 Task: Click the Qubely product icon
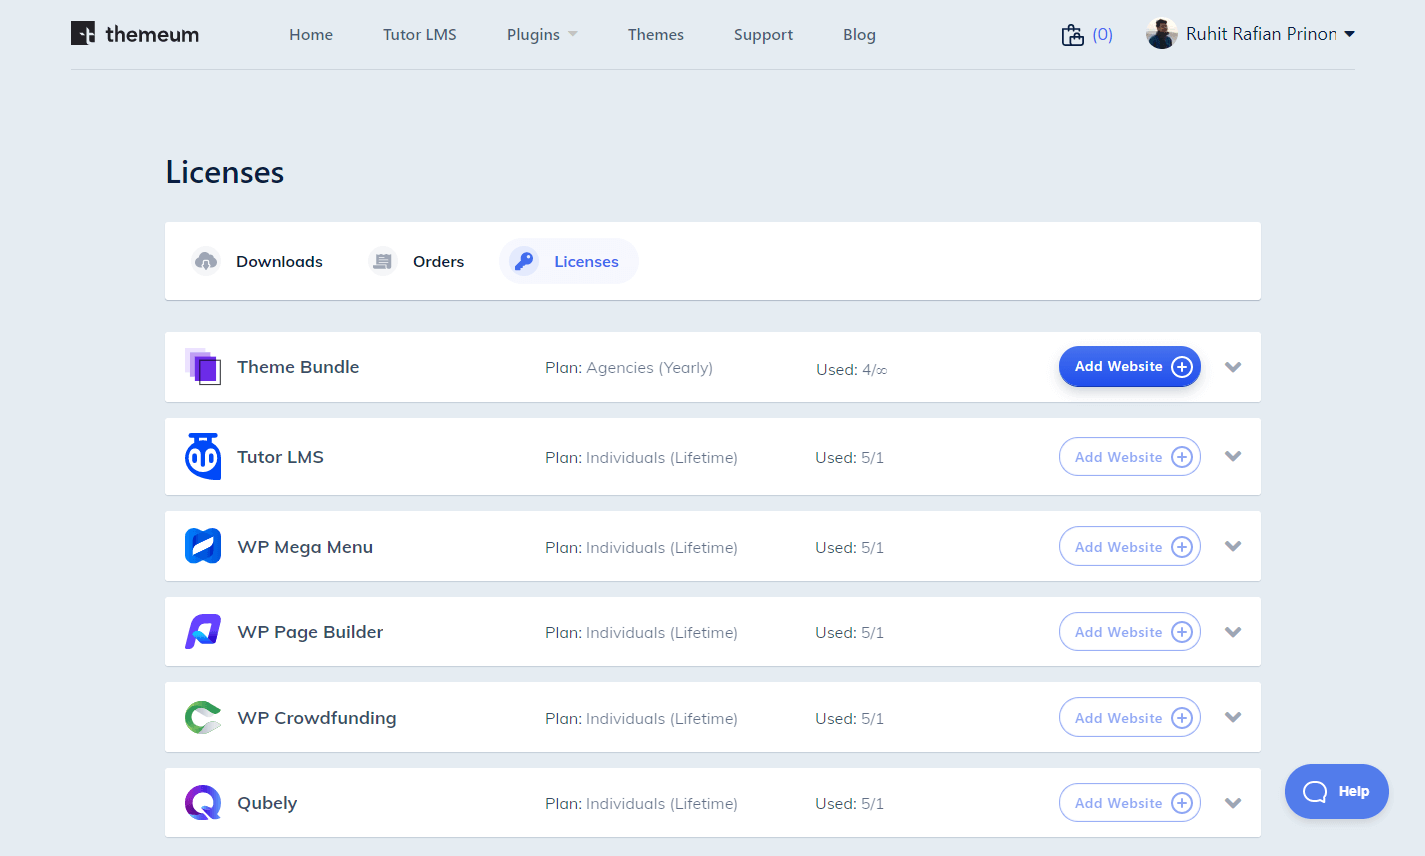(x=203, y=802)
